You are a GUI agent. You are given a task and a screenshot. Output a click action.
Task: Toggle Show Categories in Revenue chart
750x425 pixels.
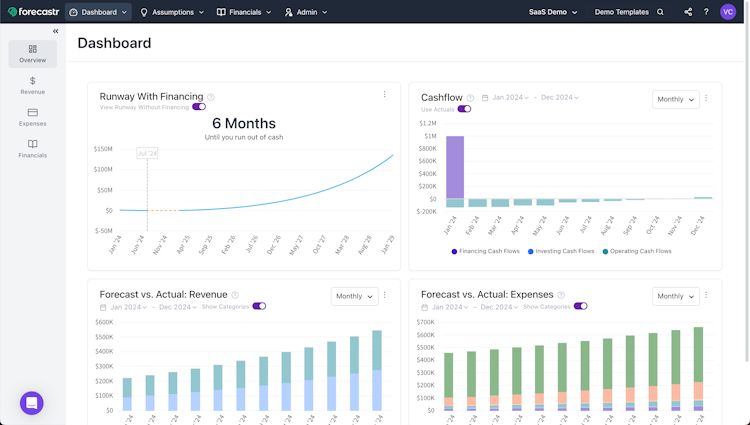259,306
